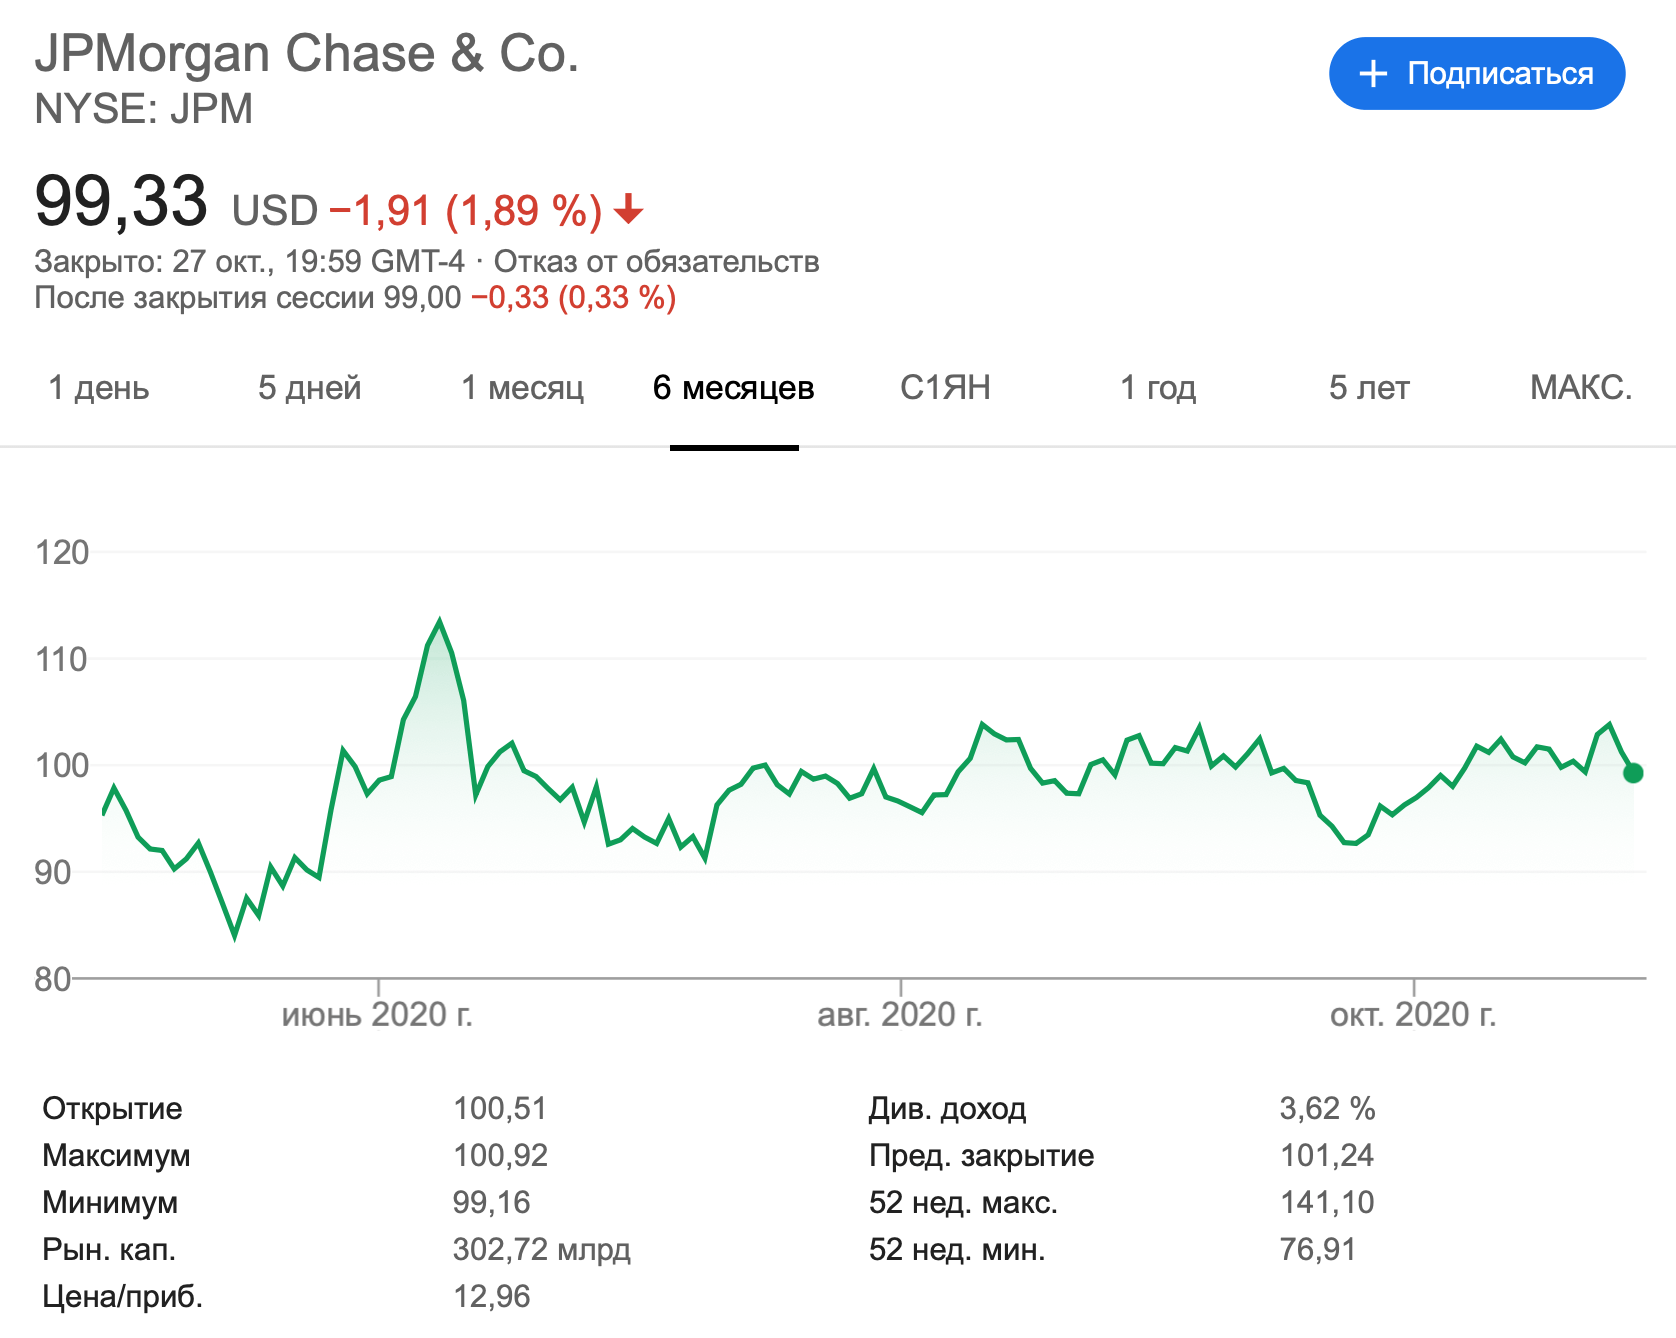Click the 99,33 price value
1676x1338 pixels.
pyautogui.click(x=121, y=202)
